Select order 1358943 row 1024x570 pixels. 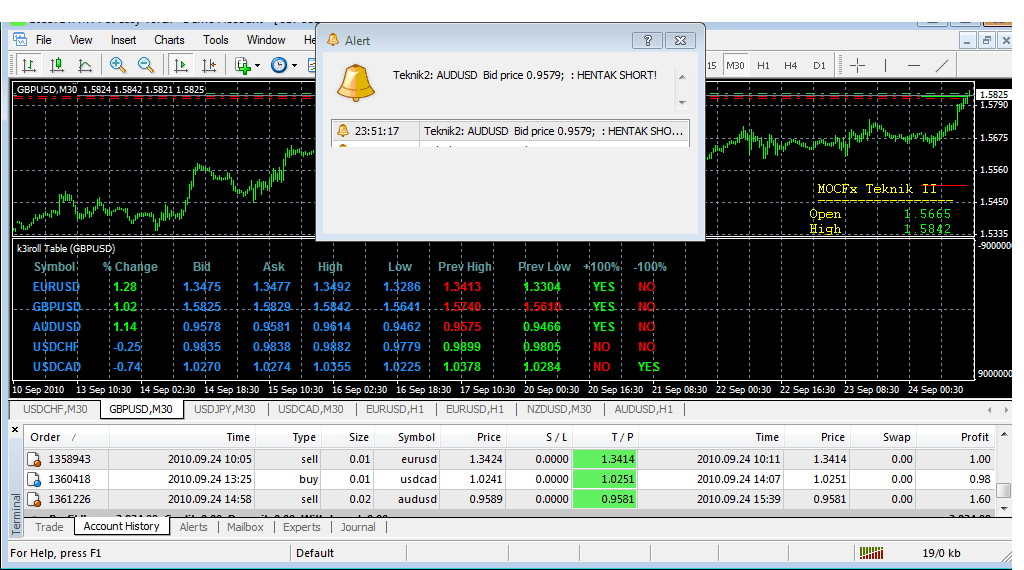509,459
